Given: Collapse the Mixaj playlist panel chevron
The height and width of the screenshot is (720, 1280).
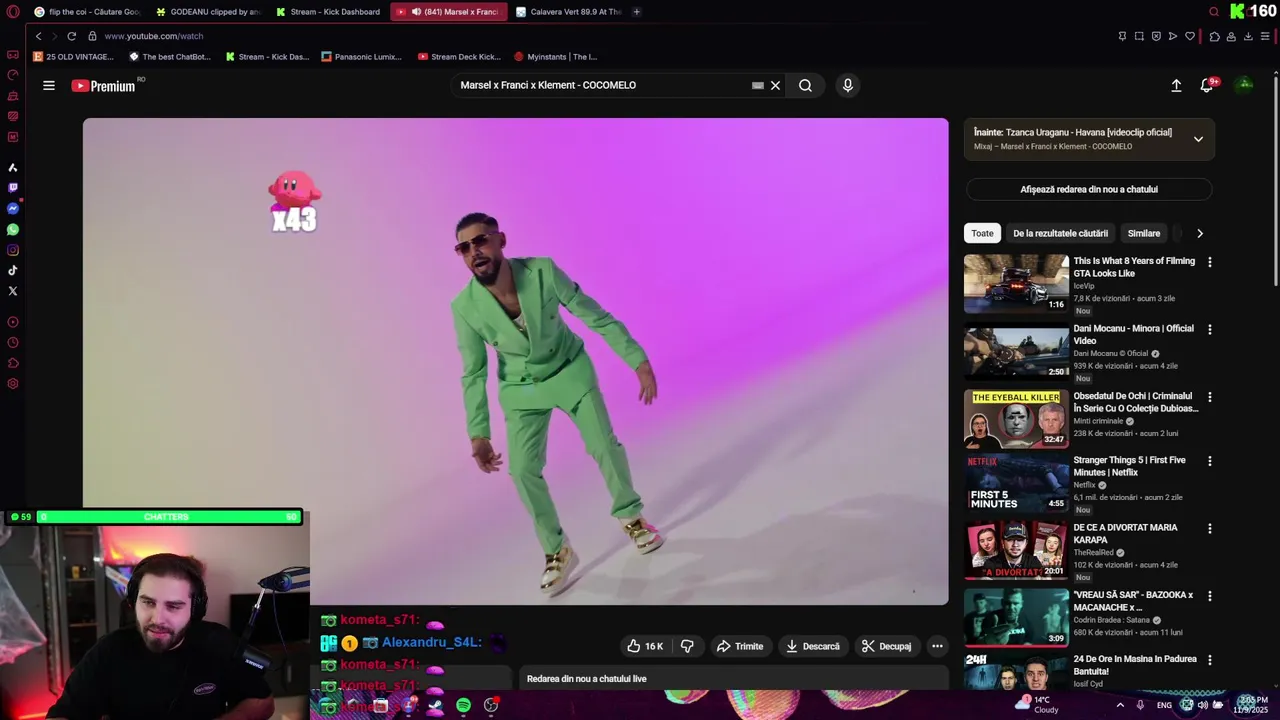Looking at the screenshot, I should (1198, 139).
